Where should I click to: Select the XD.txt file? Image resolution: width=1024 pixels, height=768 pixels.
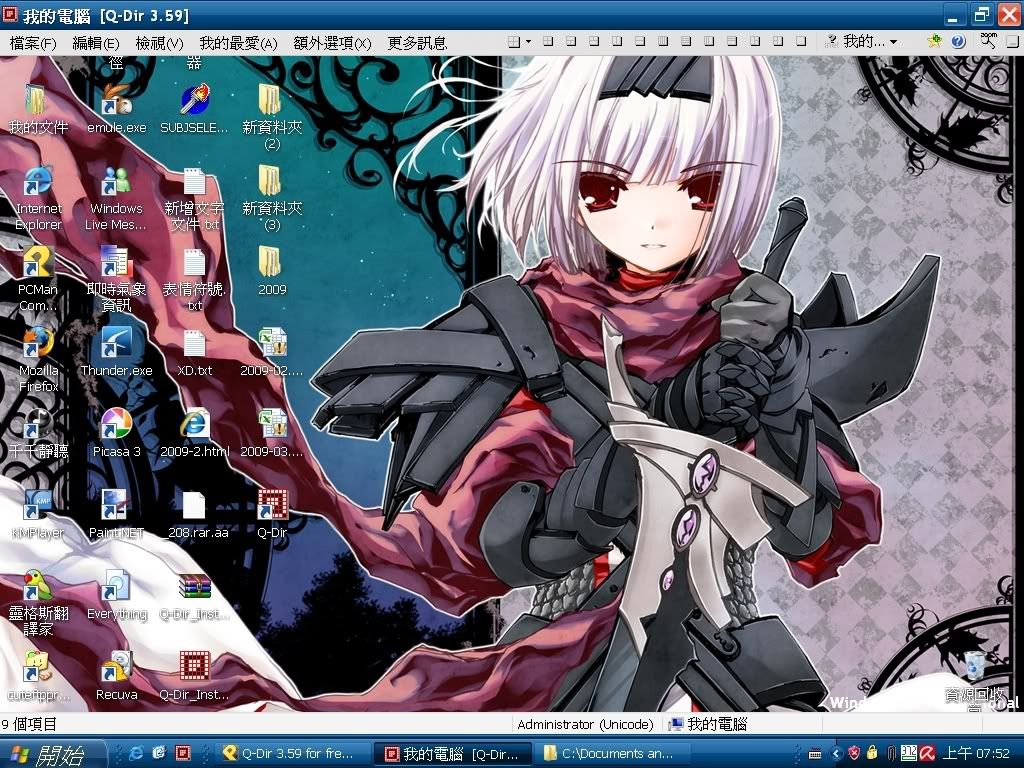(194, 345)
